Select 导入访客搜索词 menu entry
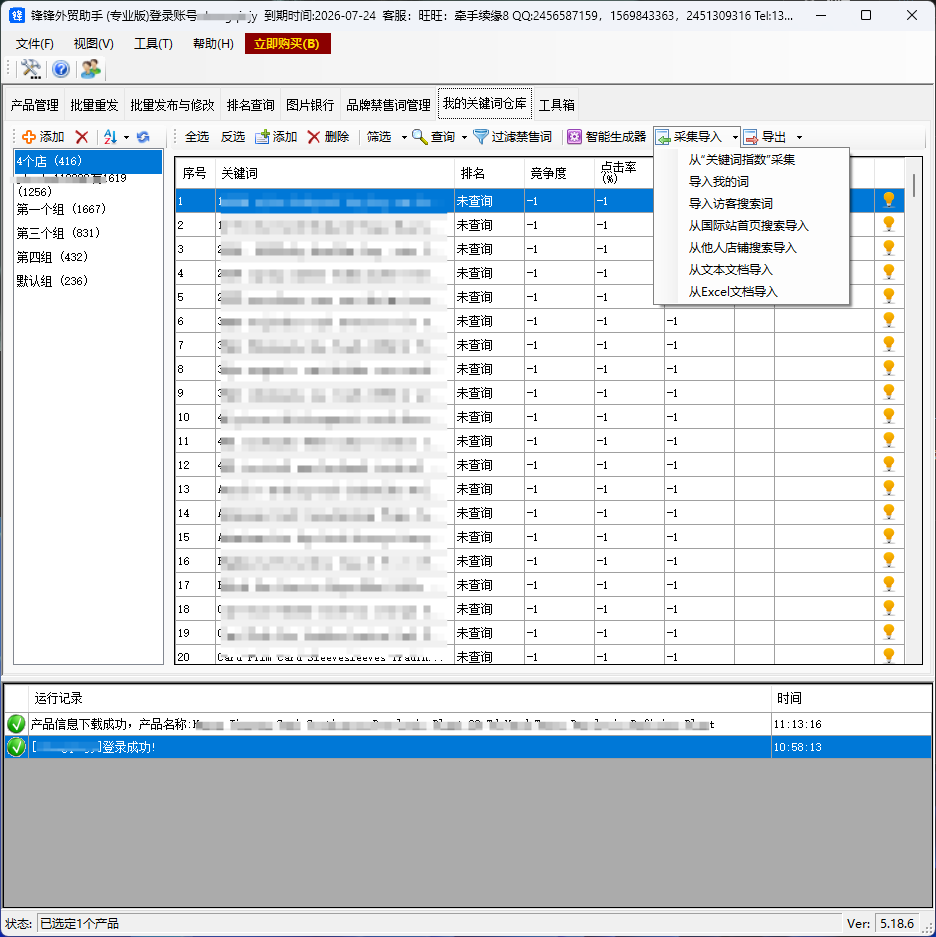936x937 pixels. (730, 204)
